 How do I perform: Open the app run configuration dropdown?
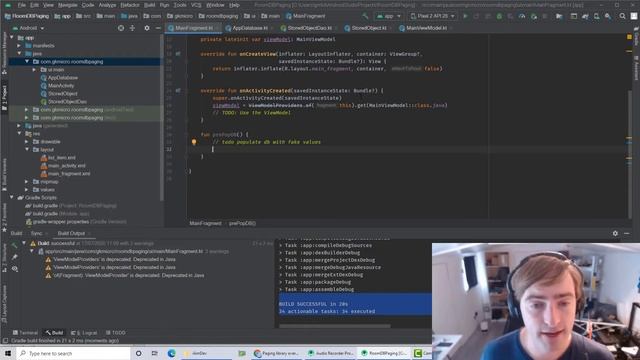click(x=389, y=16)
